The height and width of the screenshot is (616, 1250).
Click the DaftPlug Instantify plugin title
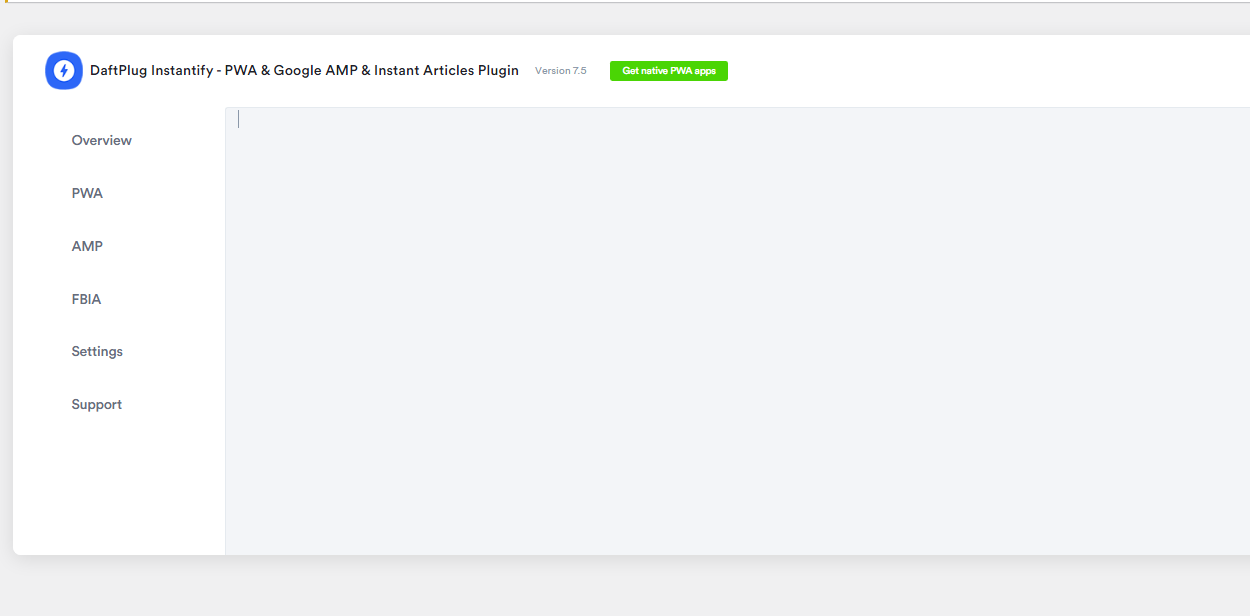pos(304,71)
